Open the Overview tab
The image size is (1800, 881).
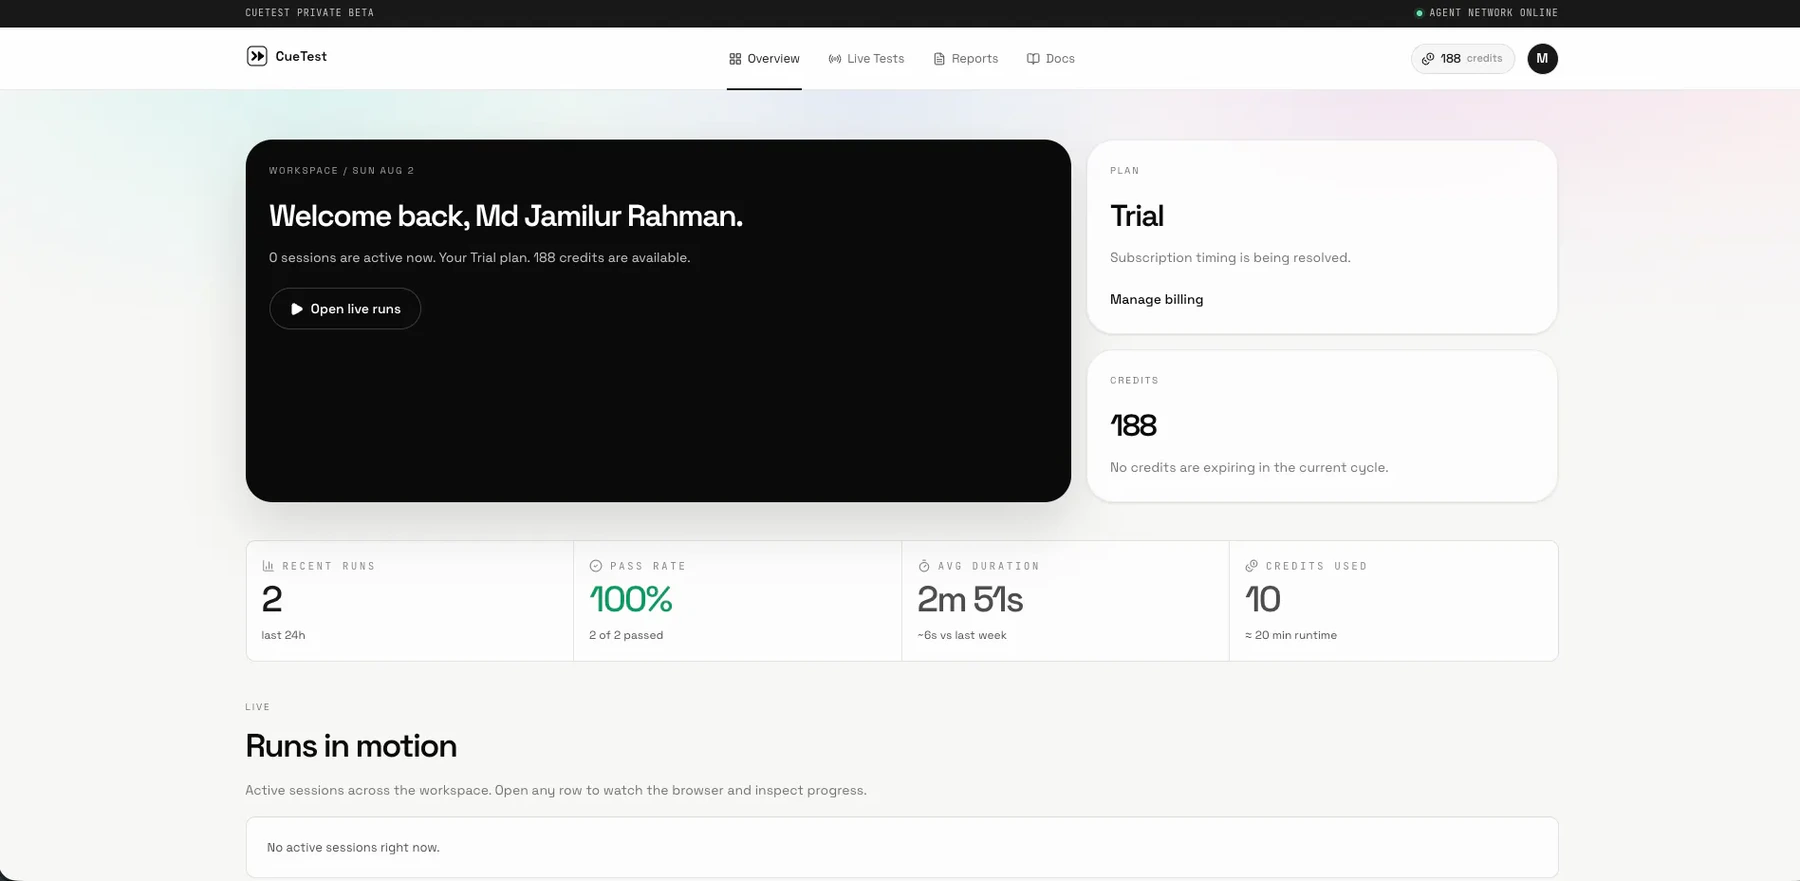tap(764, 59)
